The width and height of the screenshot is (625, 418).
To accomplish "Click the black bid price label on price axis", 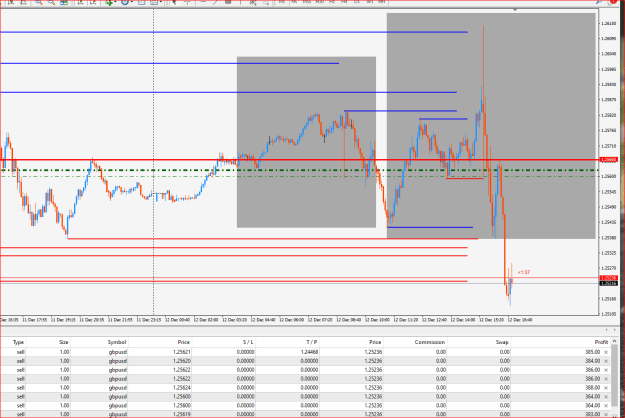I will 609,283.
